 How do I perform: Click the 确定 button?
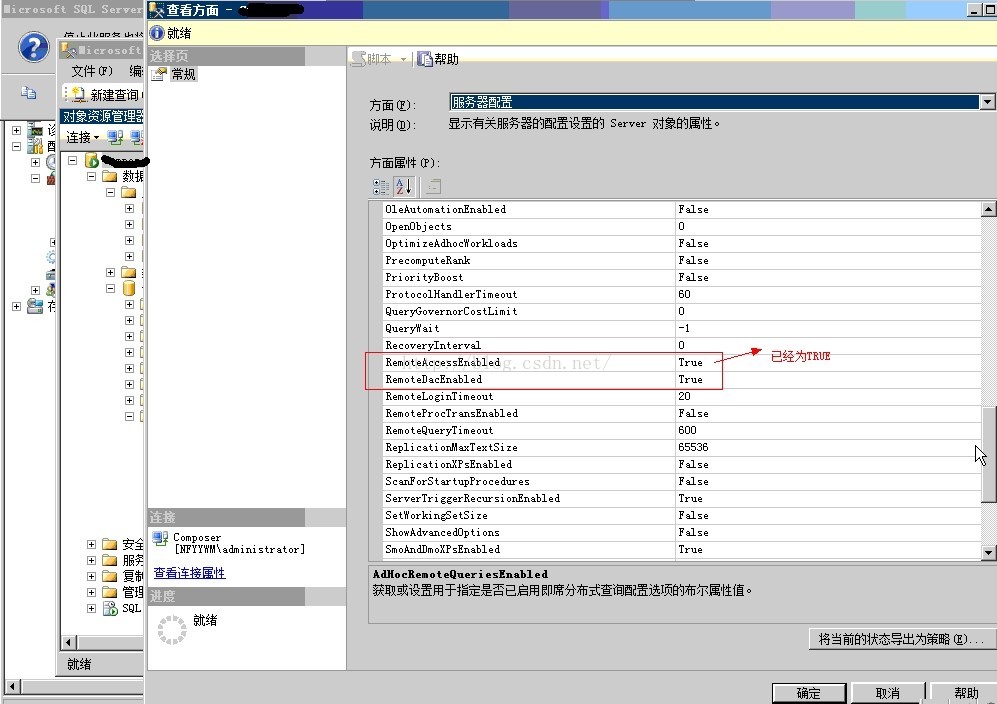(808, 693)
